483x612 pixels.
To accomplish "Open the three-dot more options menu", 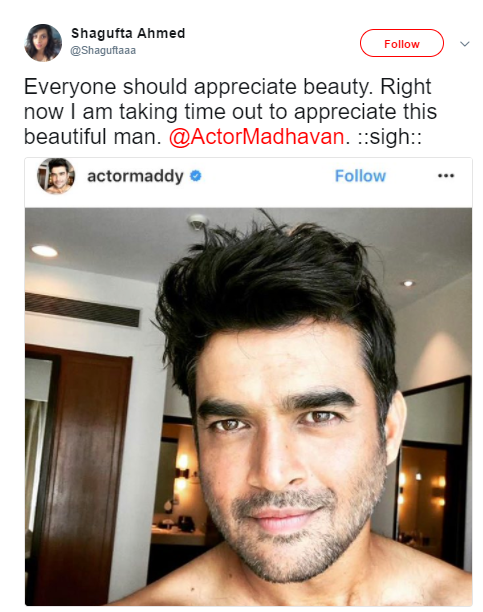I will click(x=446, y=176).
